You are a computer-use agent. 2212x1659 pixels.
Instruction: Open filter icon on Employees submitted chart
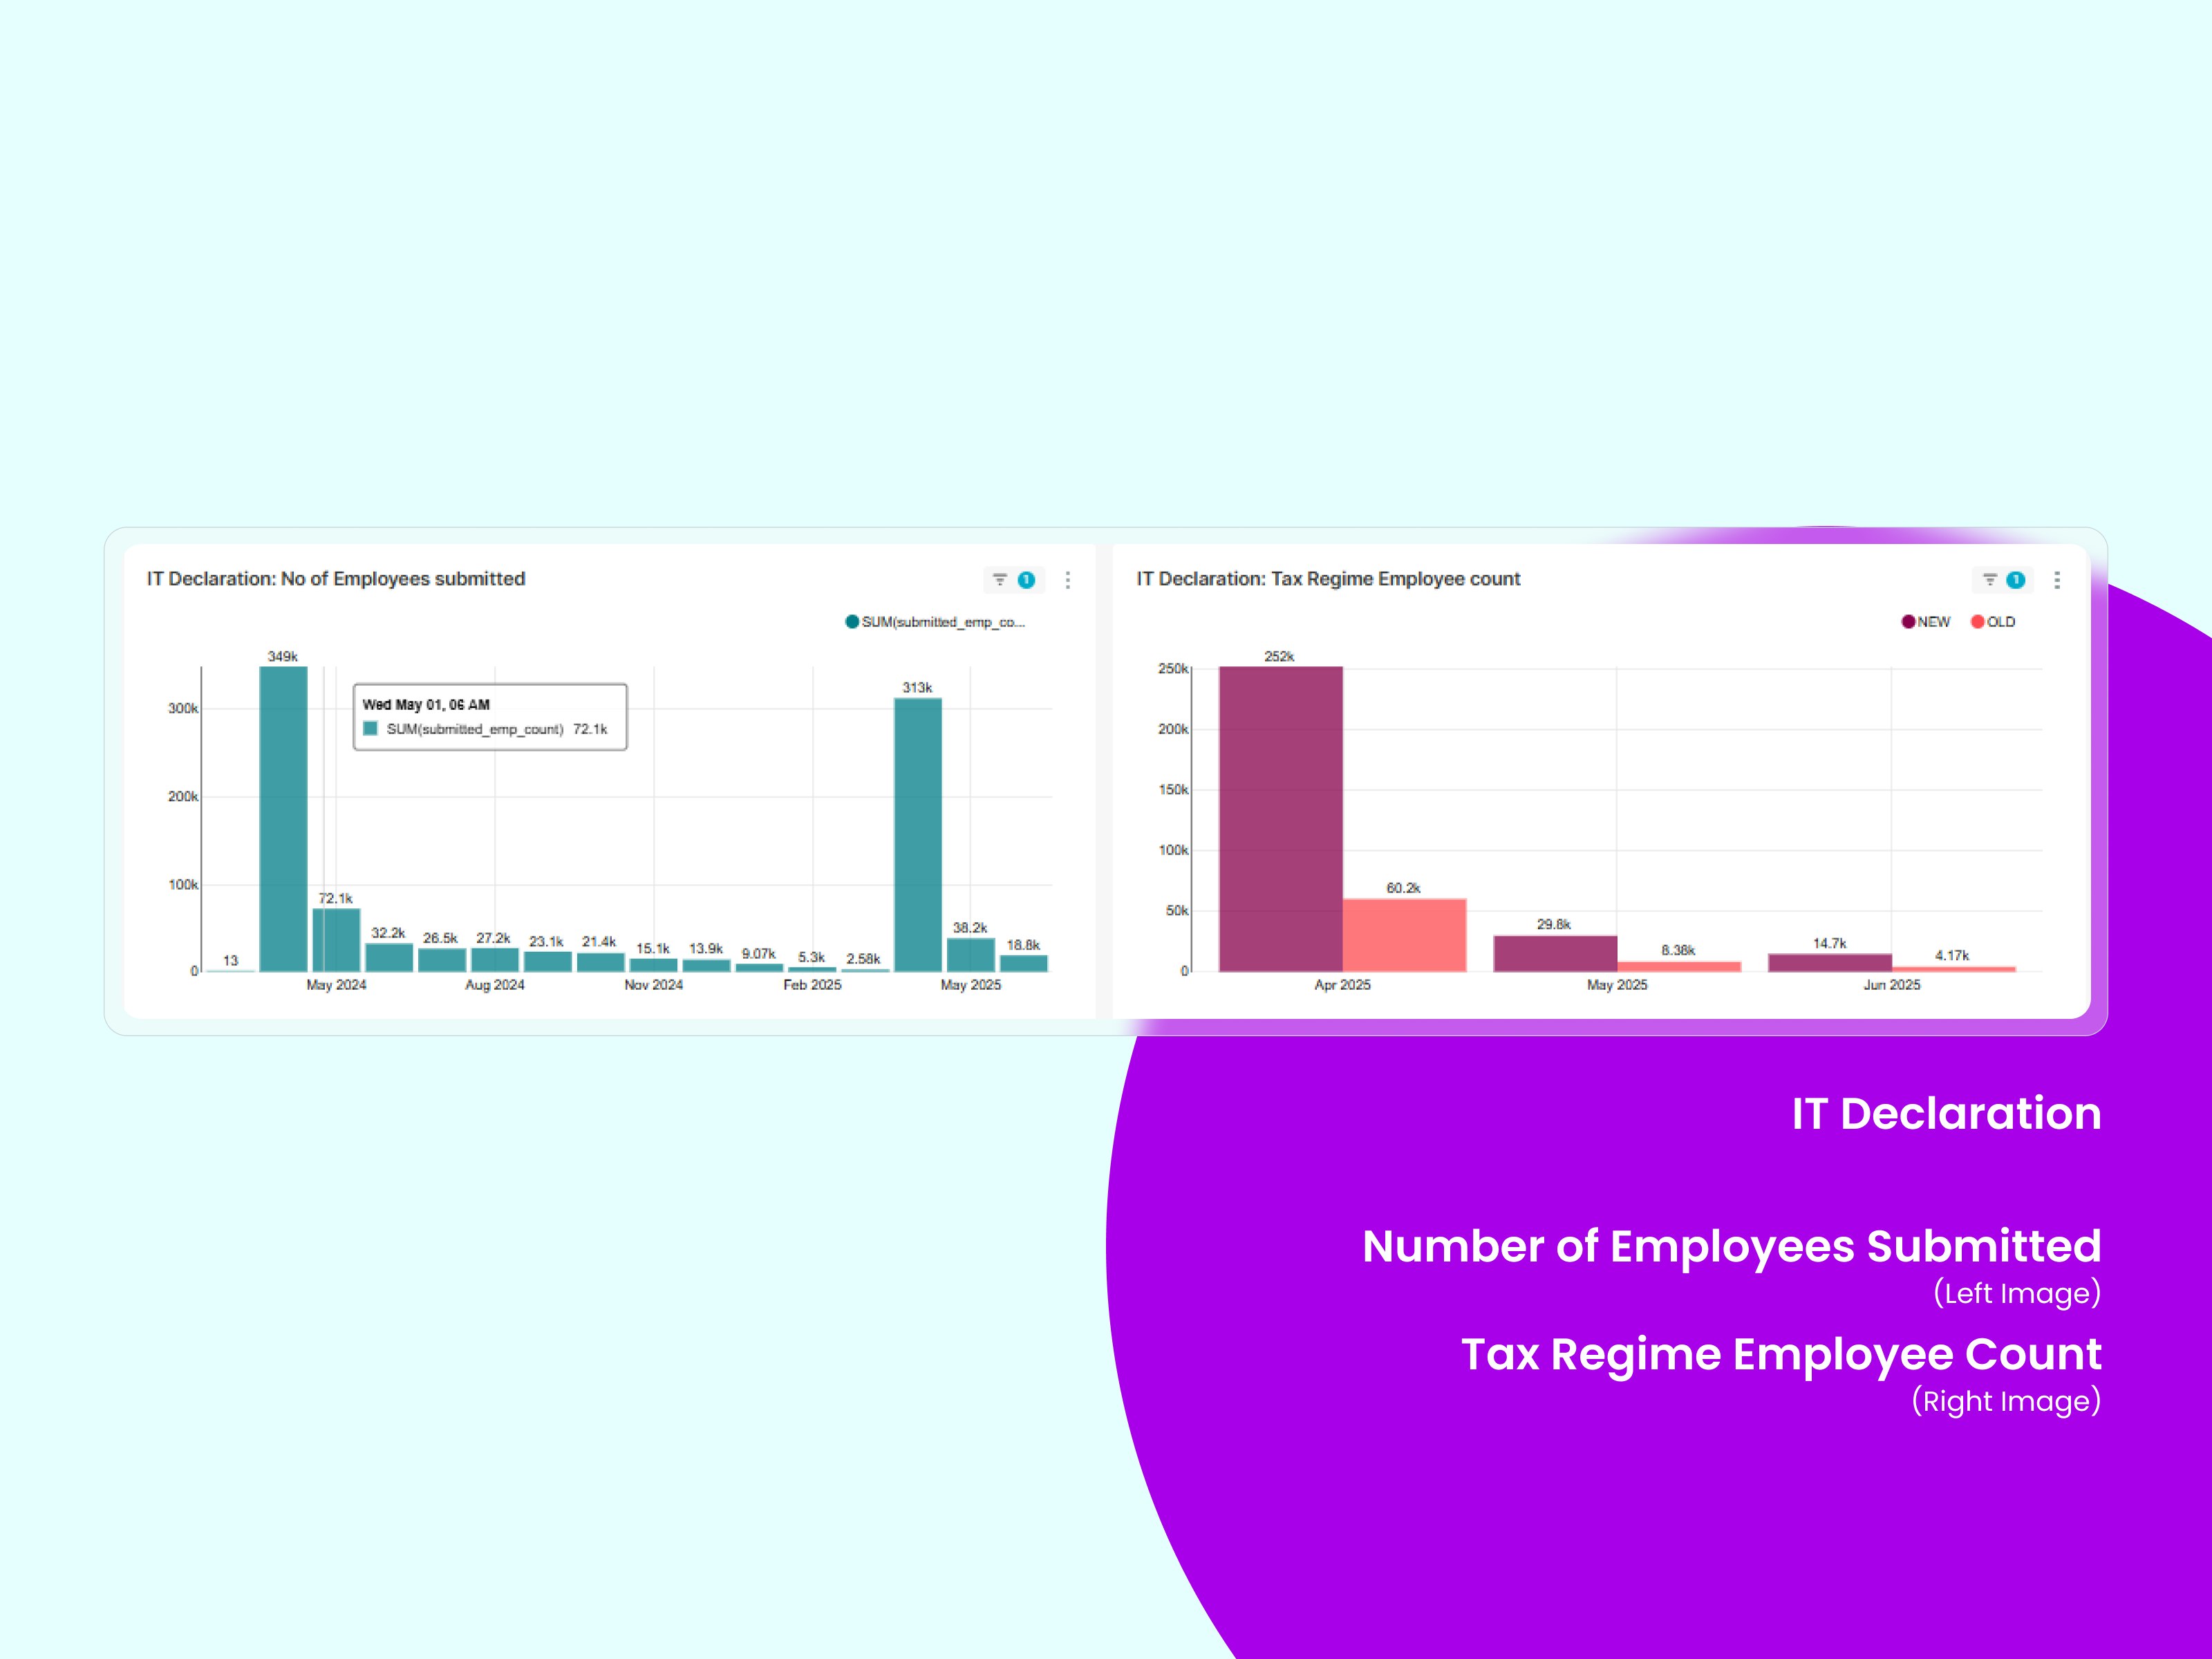[999, 580]
